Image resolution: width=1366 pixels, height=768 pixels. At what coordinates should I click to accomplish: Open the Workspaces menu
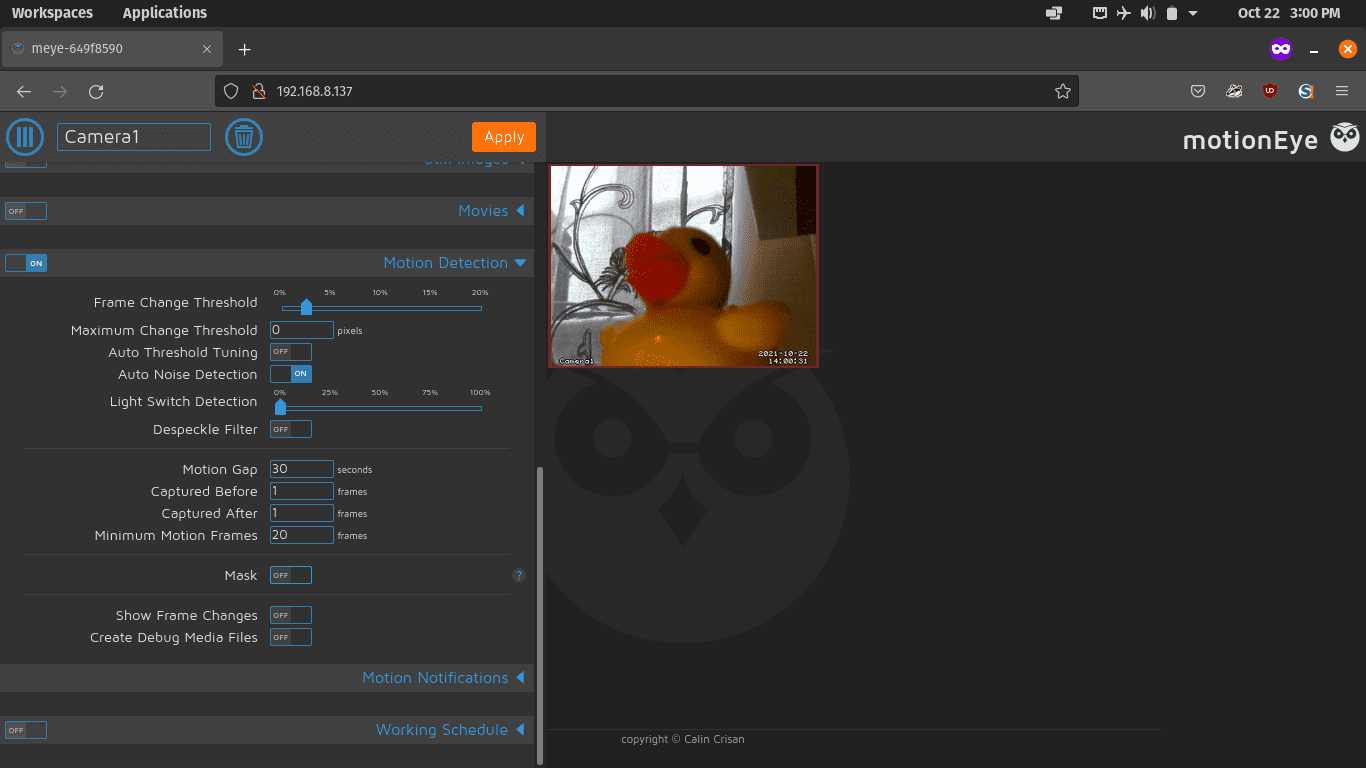click(x=52, y=13)
